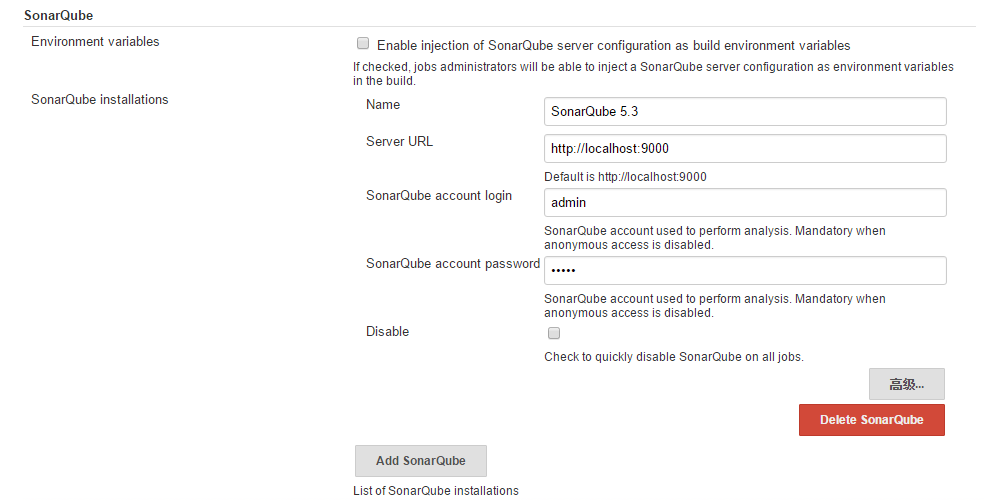Focus the Server URL input field
This screenshot has height=501, width=984.
tap(745, 149)
